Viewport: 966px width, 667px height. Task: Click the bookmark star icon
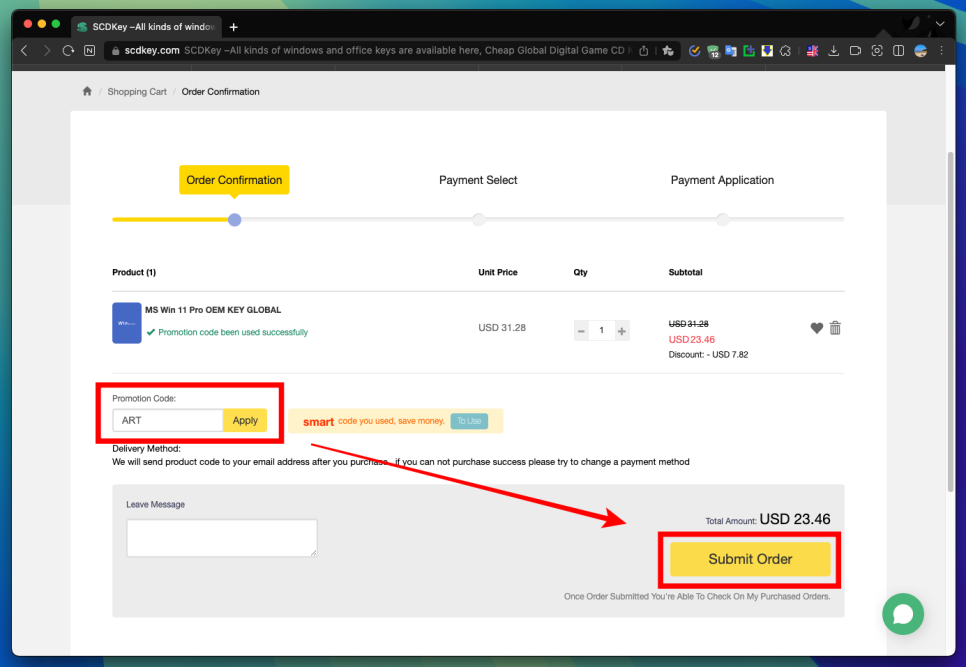tap(668, 51)
